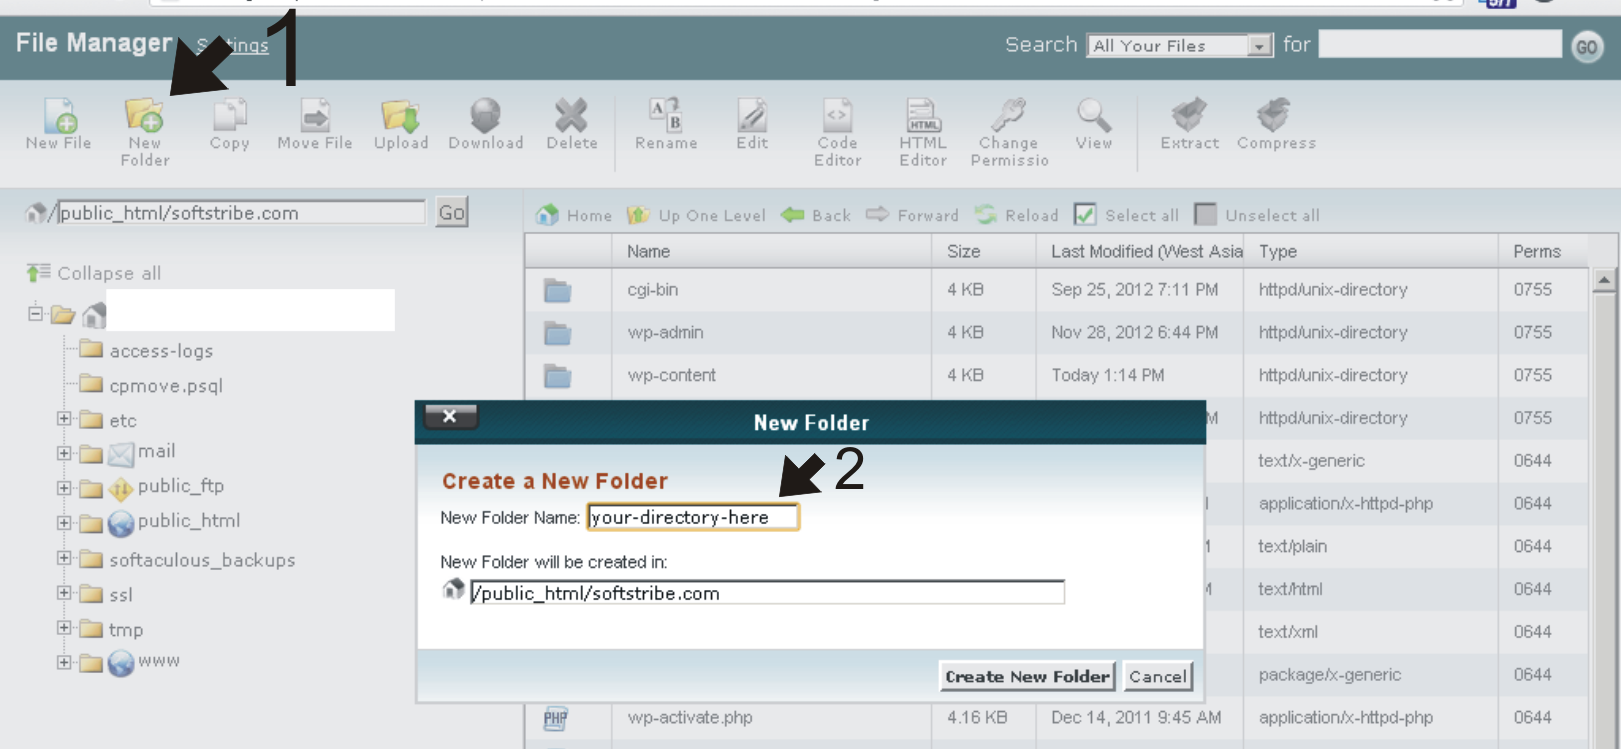Expand the tmp folder node

pos(64,628)
